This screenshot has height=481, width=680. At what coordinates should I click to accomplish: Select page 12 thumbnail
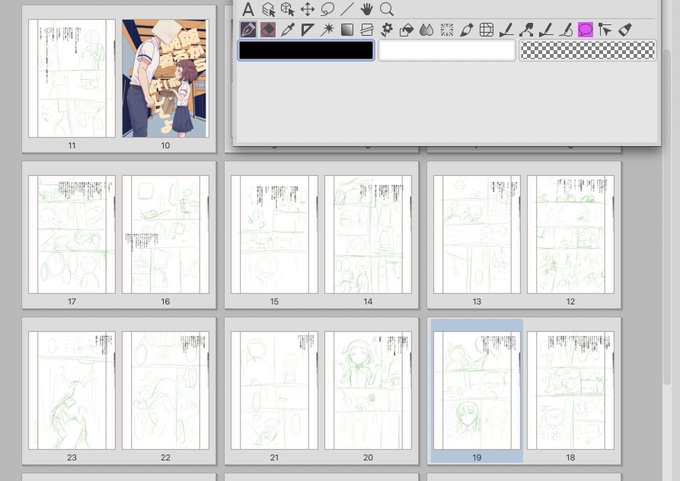[x=570, y=234]
